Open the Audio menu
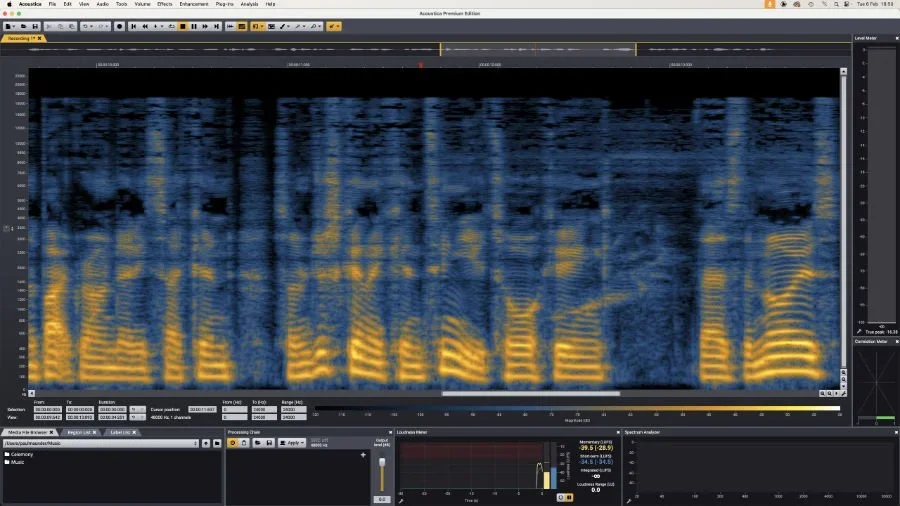Viewport: 900px width, 506px height. [x=102, y=4]
